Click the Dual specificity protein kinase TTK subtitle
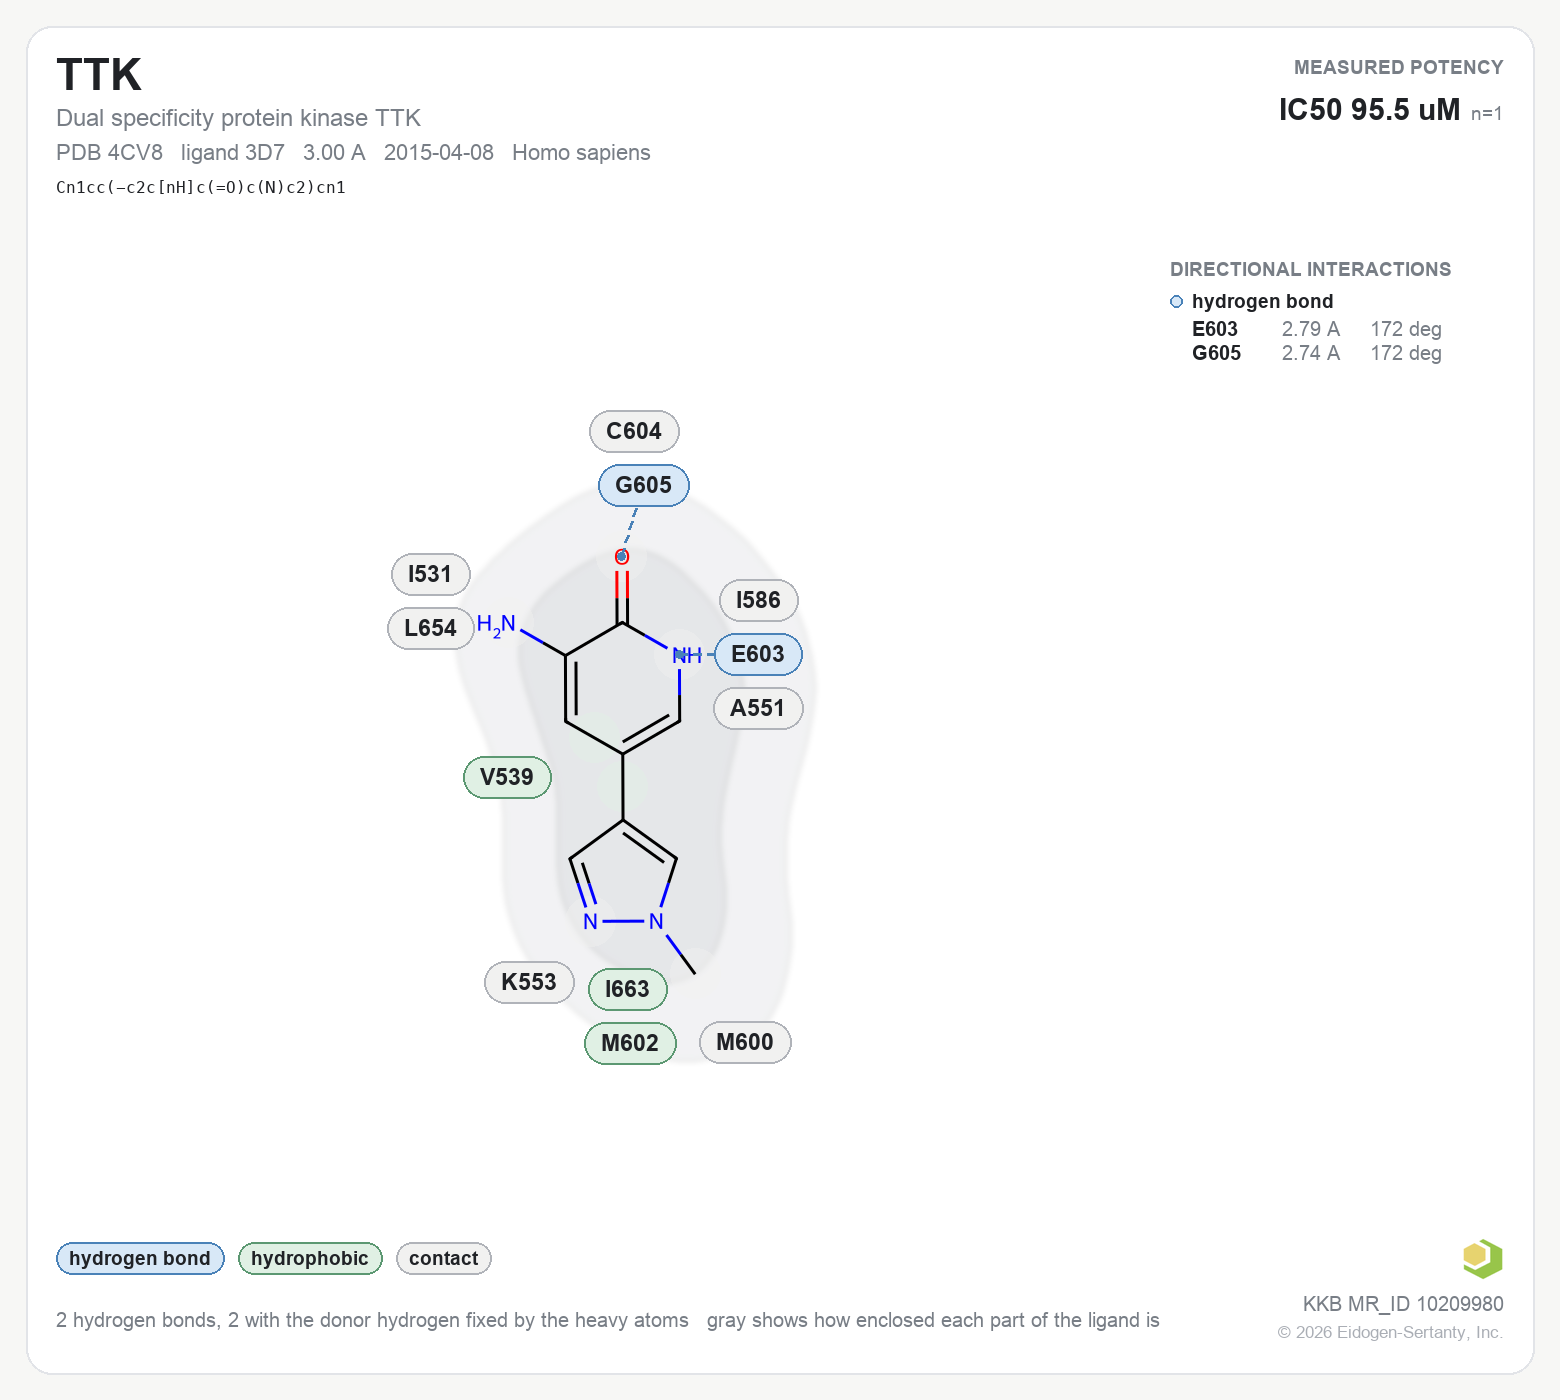 click(x=238, y=118)
